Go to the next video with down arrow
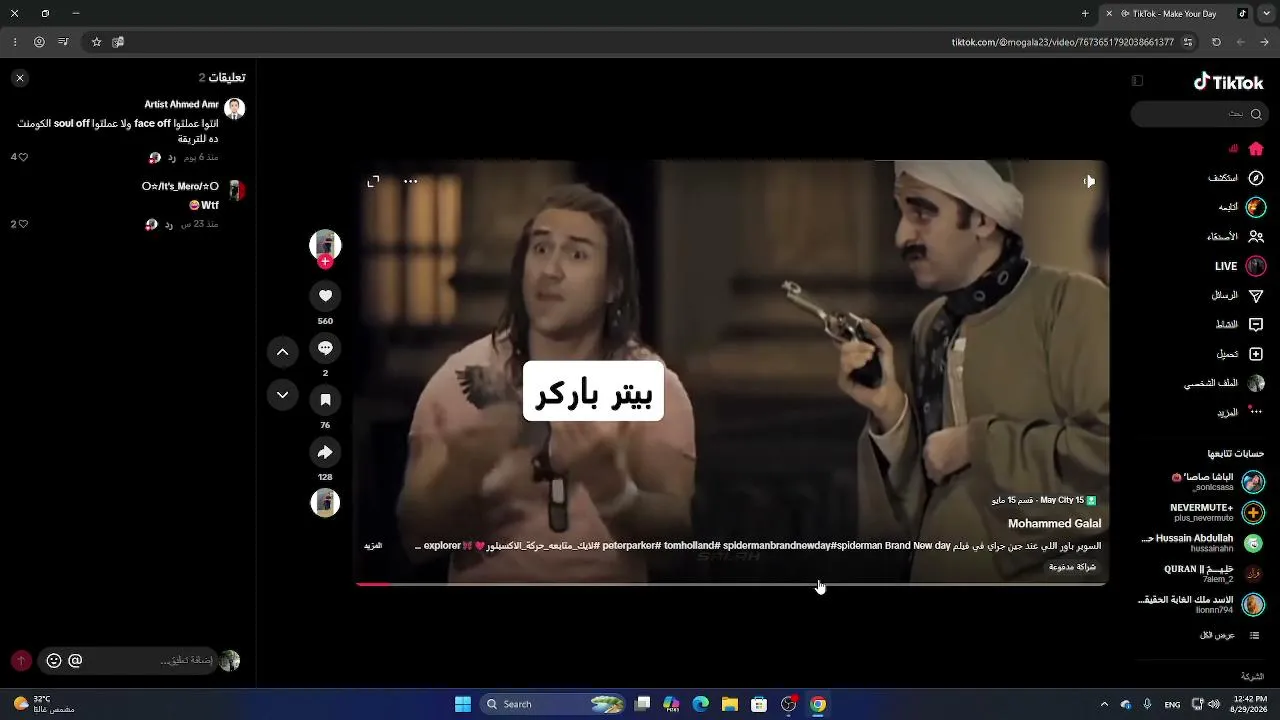 tap(283, 395)
